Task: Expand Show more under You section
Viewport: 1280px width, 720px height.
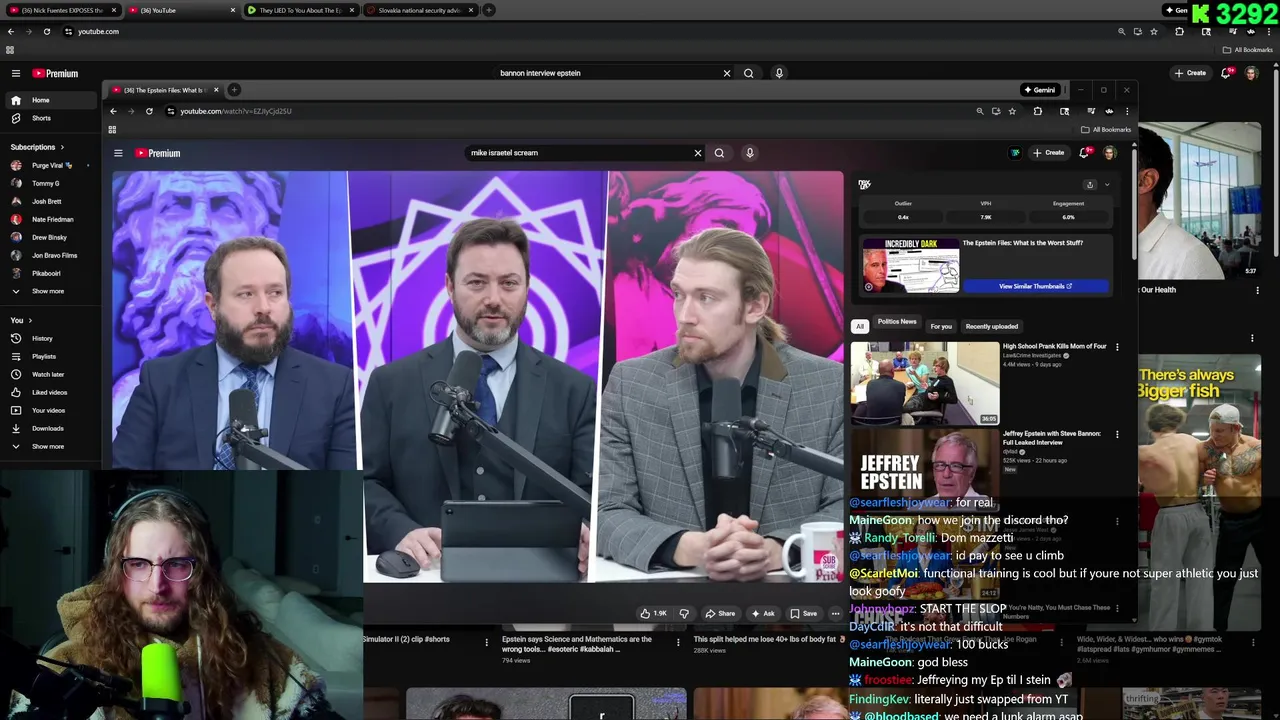Action: pos(50,446)
